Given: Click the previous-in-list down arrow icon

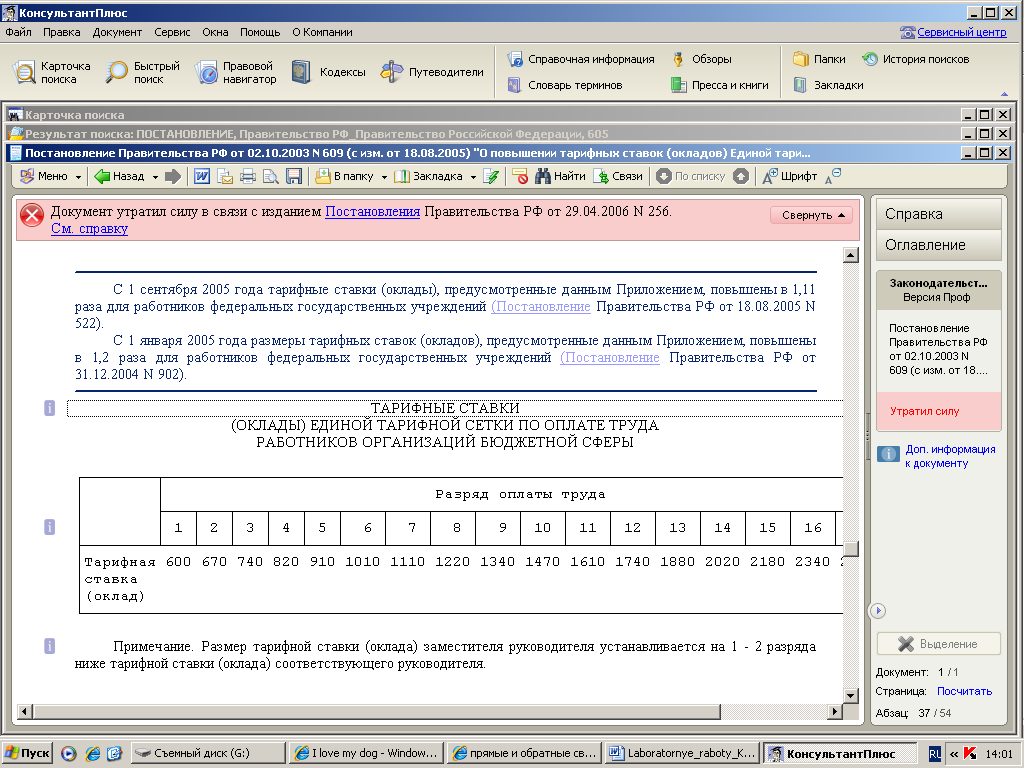Looking at the screenshot, I should tap(664, 176).
